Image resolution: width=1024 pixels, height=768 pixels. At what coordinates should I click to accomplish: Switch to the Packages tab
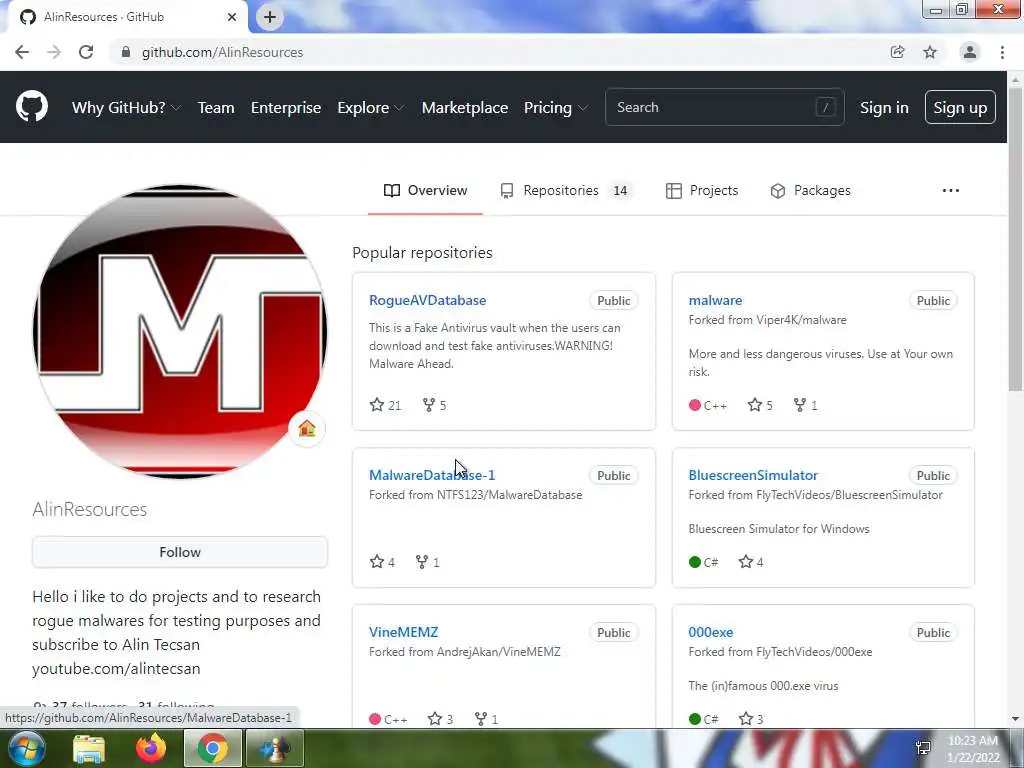(x=810, y=191)
